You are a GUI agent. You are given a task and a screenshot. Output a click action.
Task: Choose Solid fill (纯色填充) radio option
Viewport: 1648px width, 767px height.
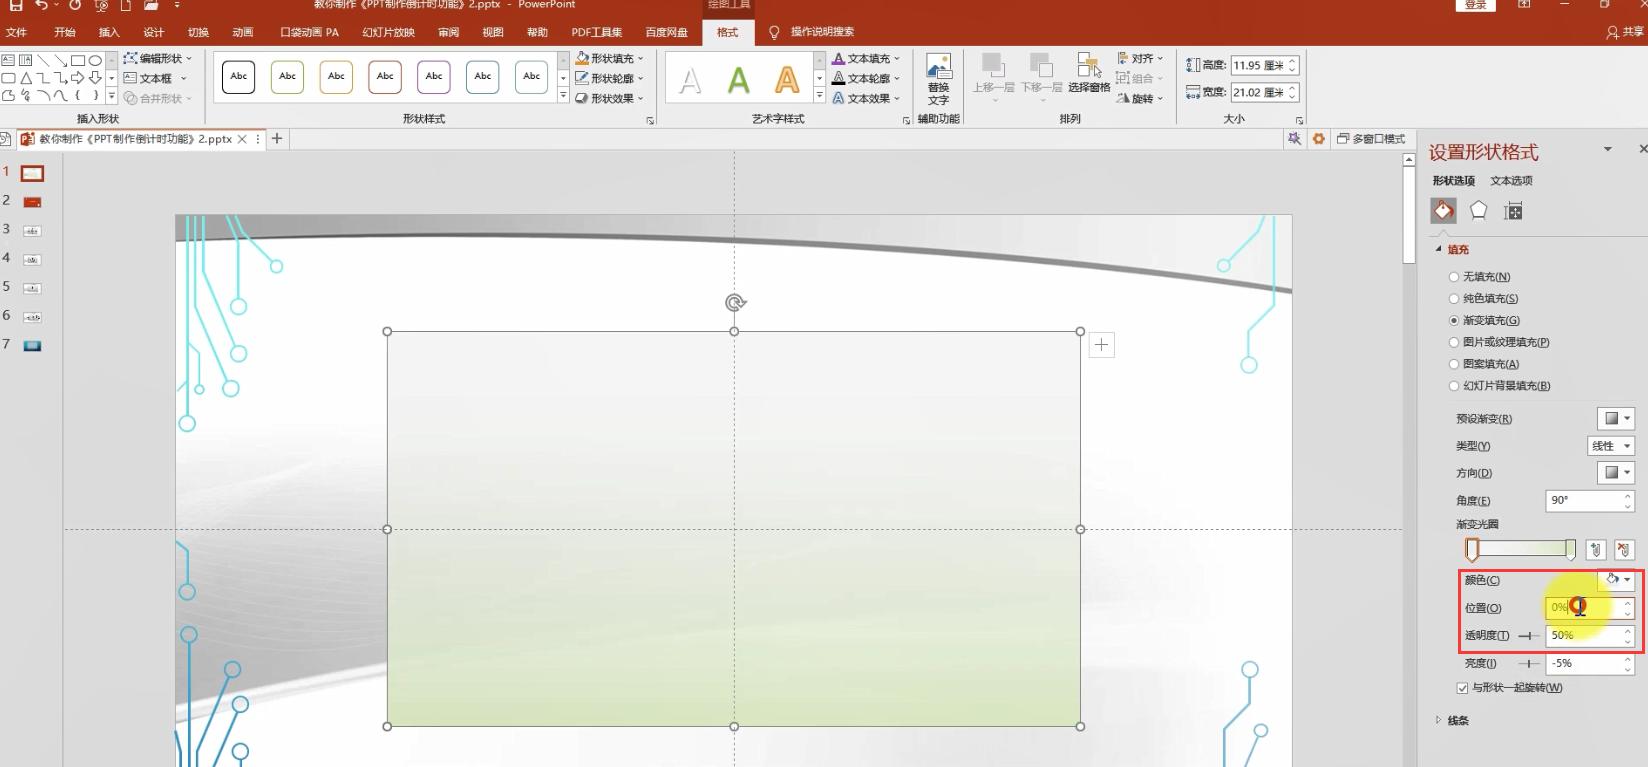(1454, 299)
